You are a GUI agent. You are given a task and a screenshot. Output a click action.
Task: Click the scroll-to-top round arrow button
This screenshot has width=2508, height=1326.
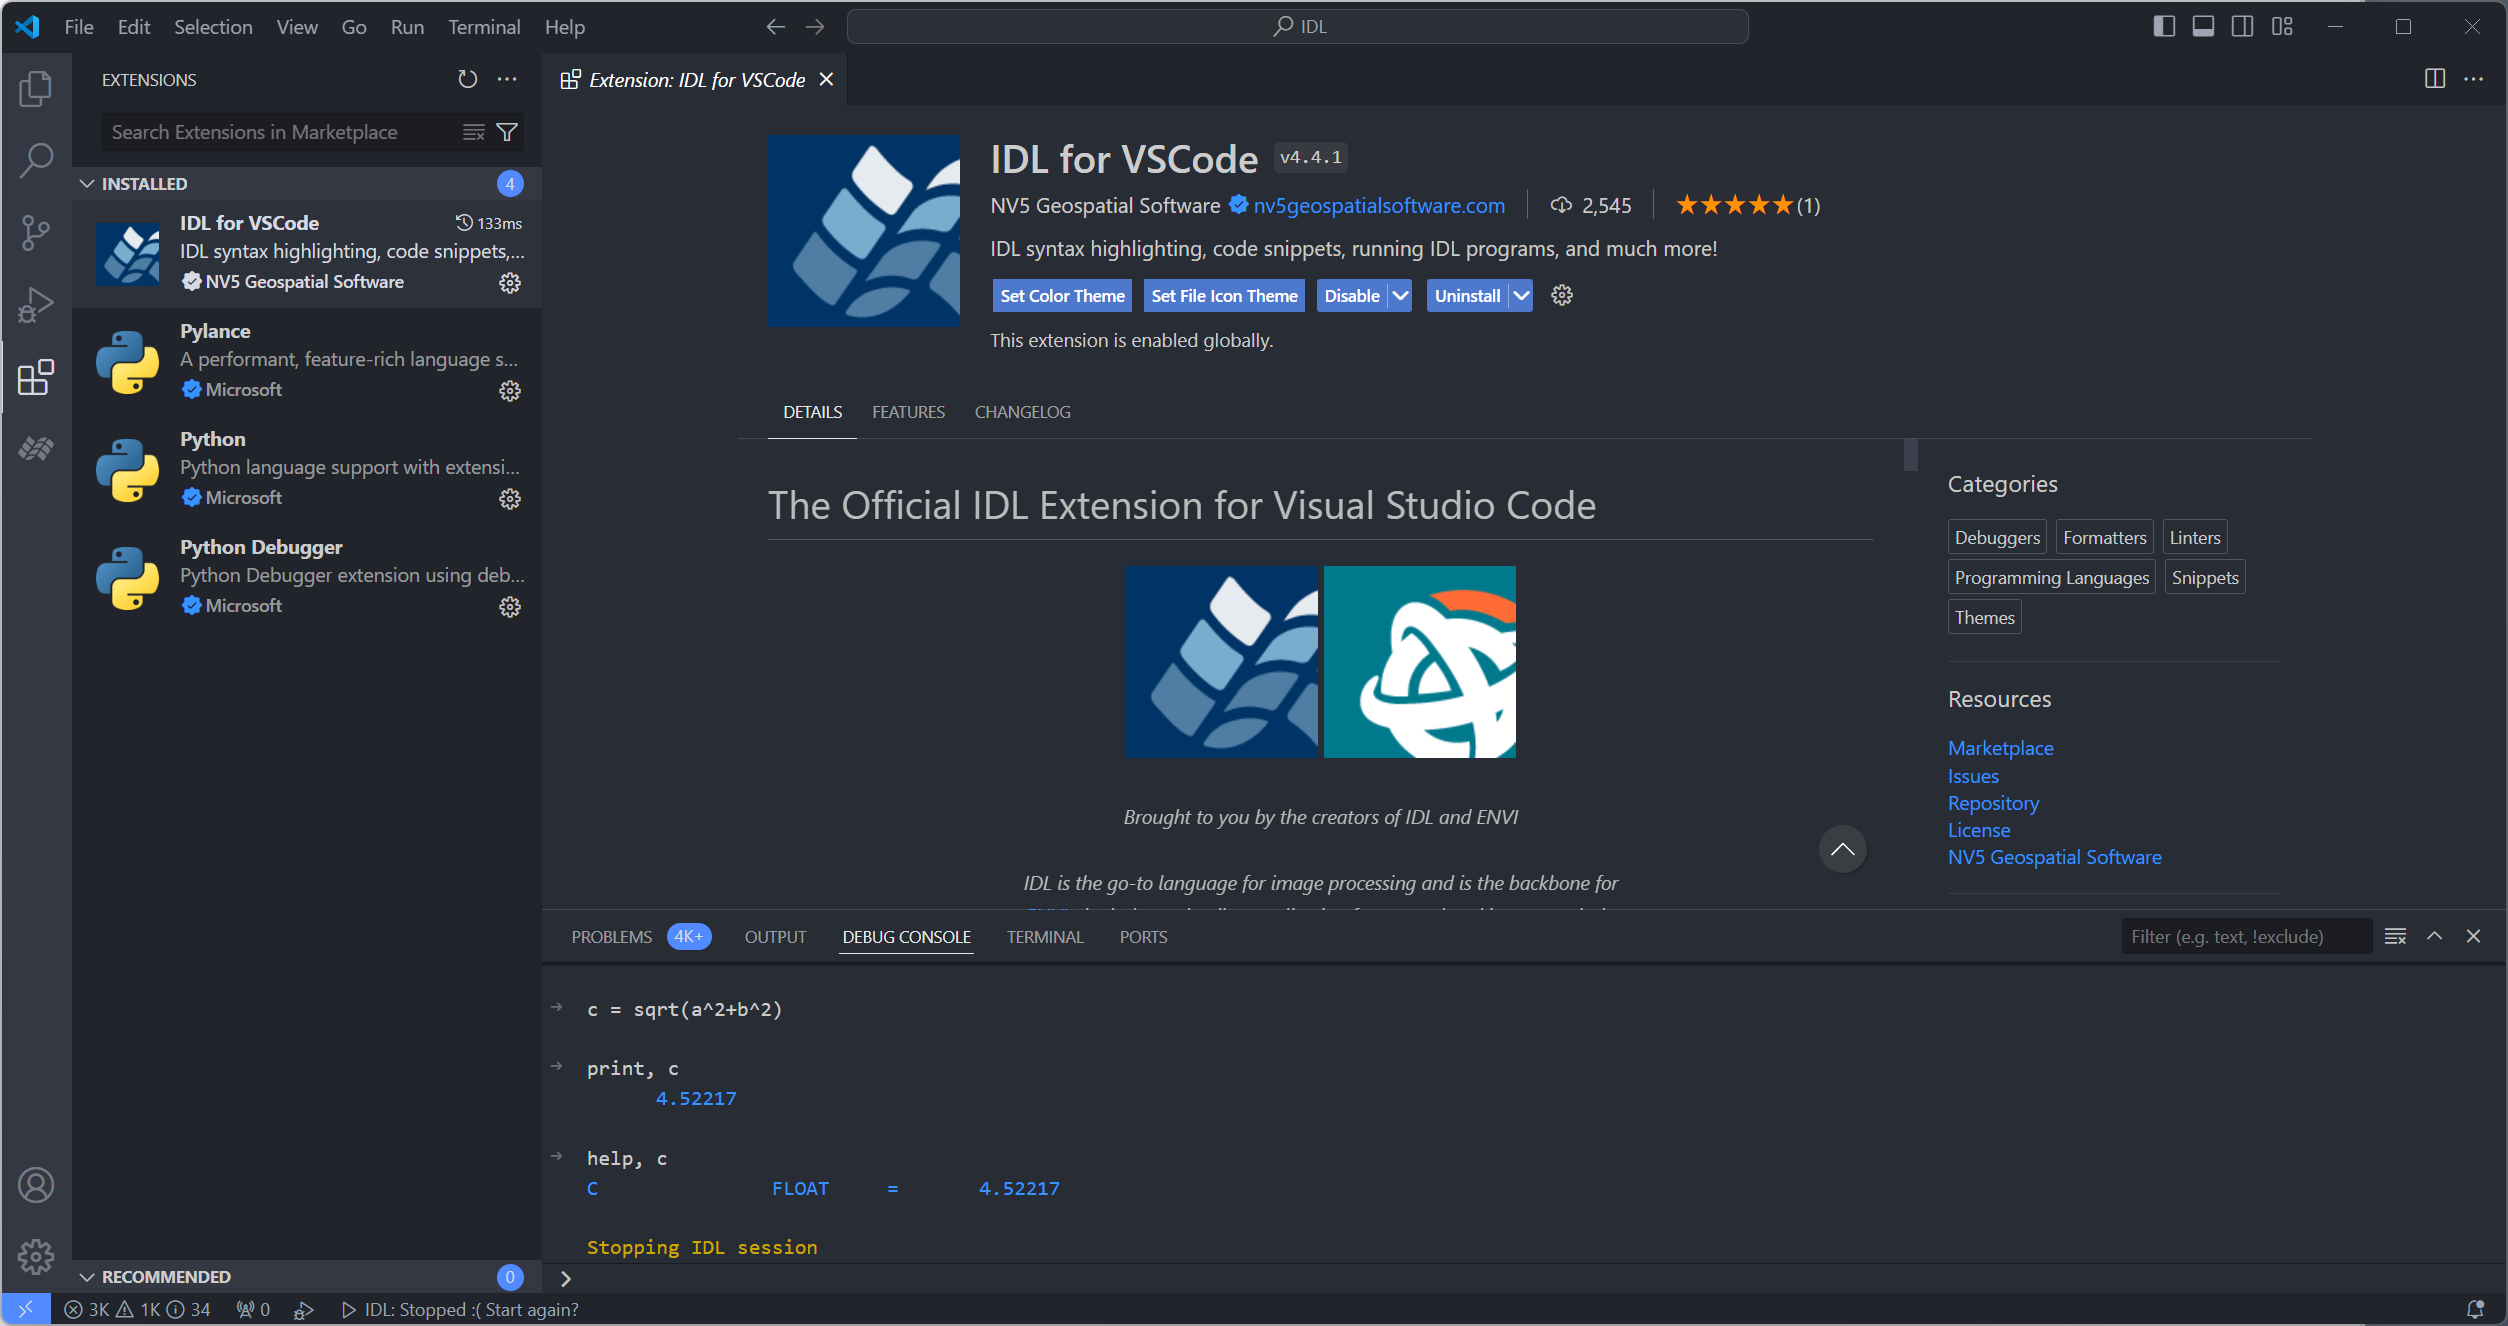1842,849
